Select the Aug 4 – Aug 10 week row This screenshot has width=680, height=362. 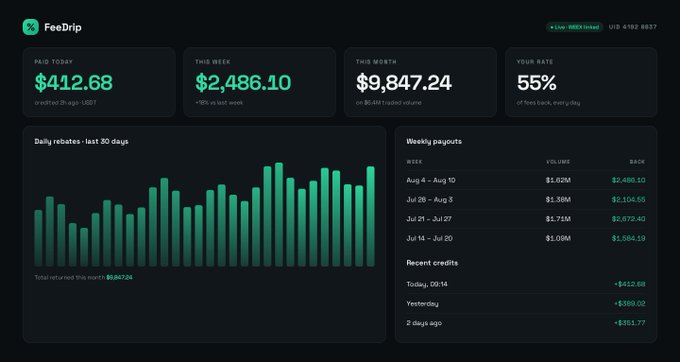tap(526, 180)
